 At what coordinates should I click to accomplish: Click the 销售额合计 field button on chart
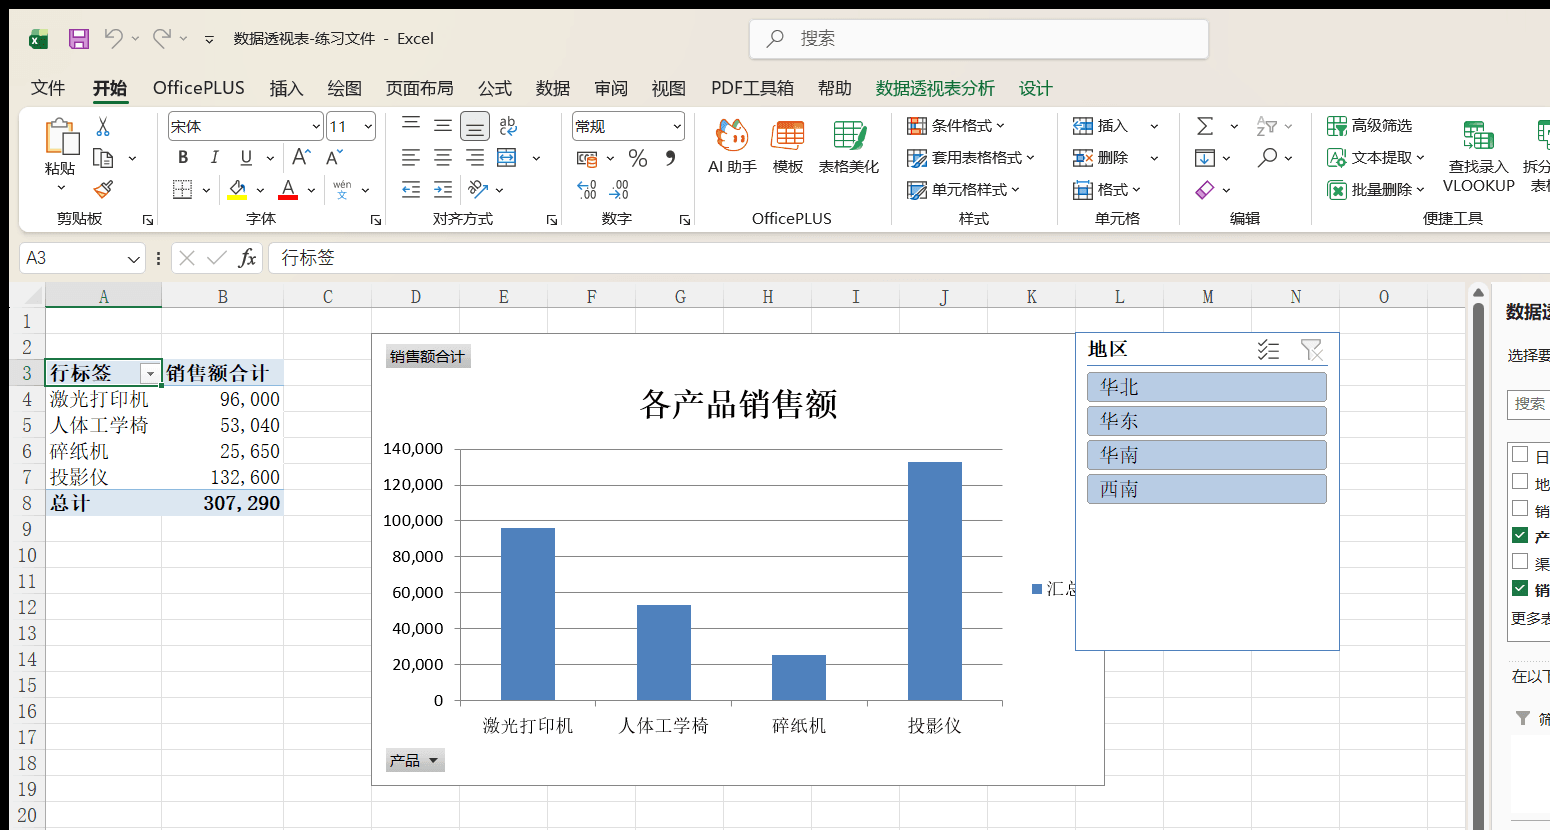point(428,357)
